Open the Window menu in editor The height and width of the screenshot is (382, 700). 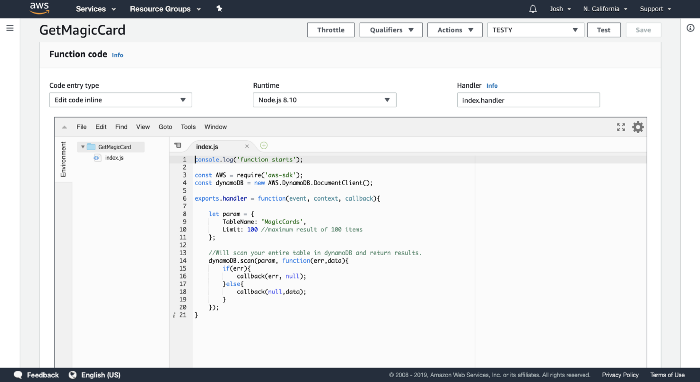pyautogui.click(x=216, y=127)
